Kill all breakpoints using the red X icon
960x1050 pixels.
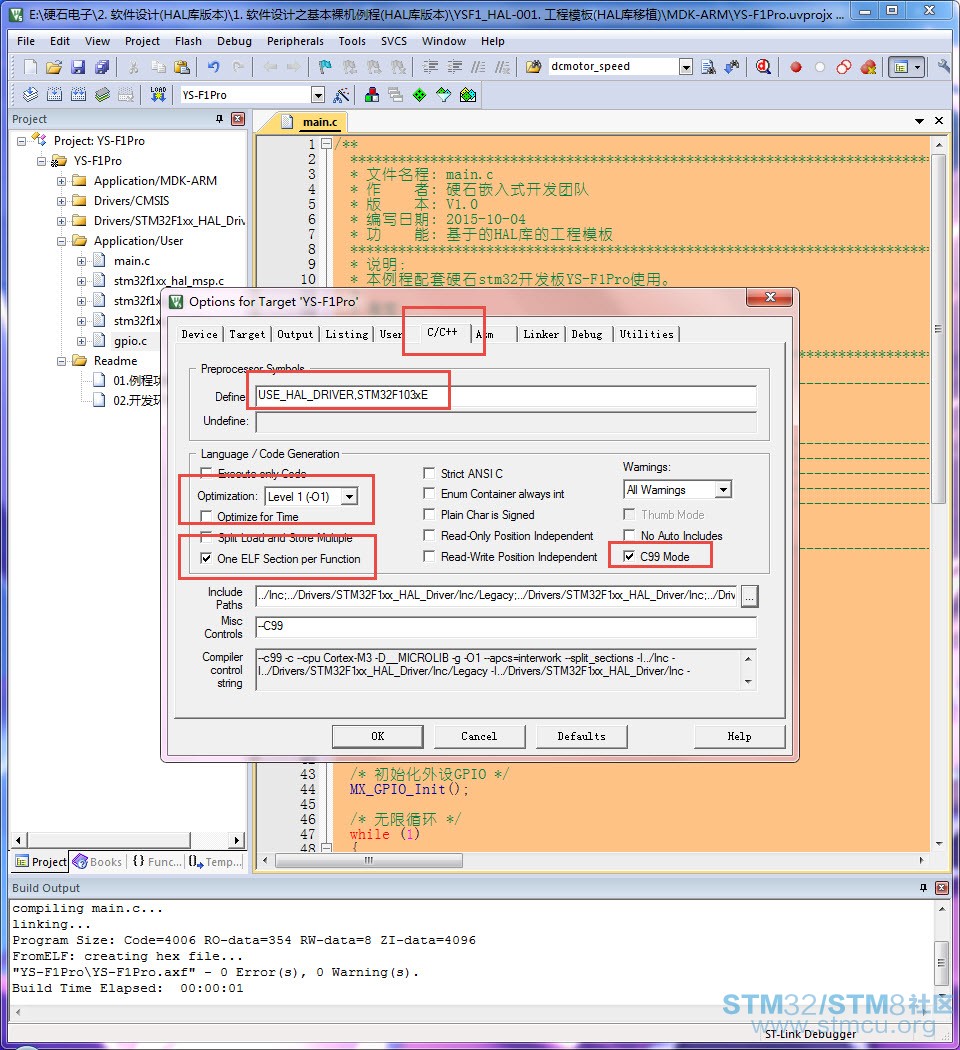[868, 67]
